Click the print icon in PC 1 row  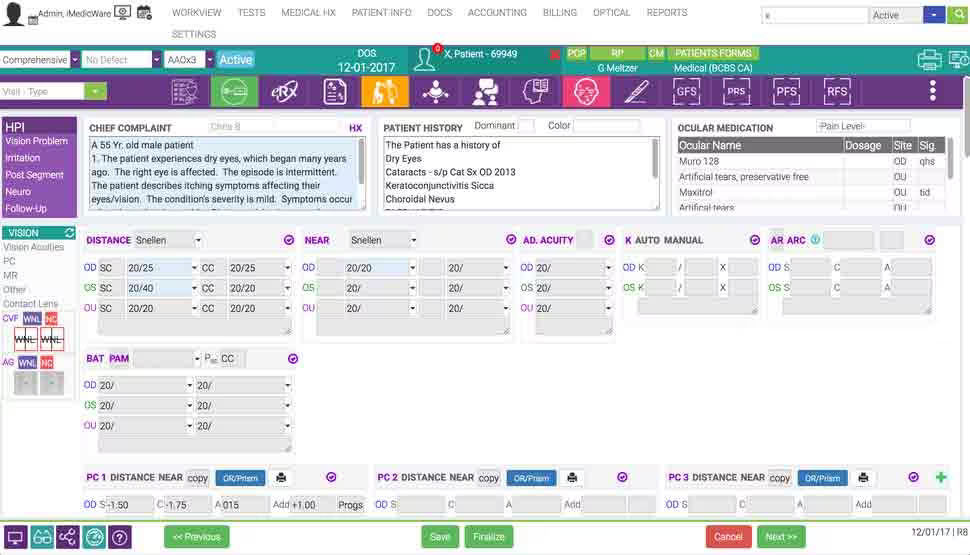click(281, 478)
